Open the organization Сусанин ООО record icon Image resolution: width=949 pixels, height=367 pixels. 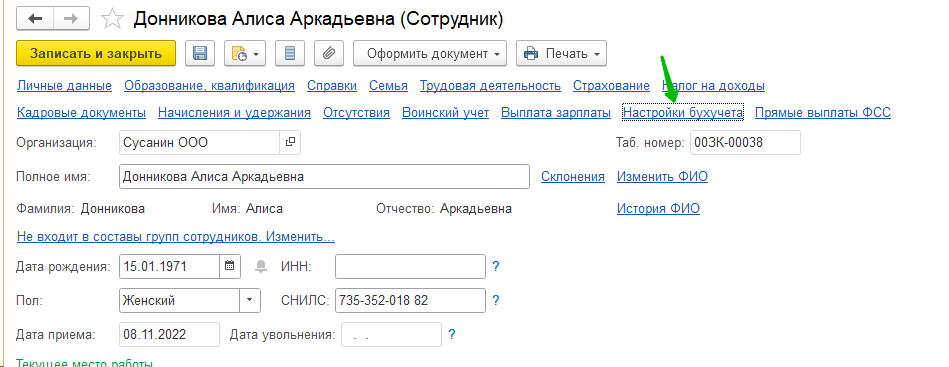click(x=290, y=142)
